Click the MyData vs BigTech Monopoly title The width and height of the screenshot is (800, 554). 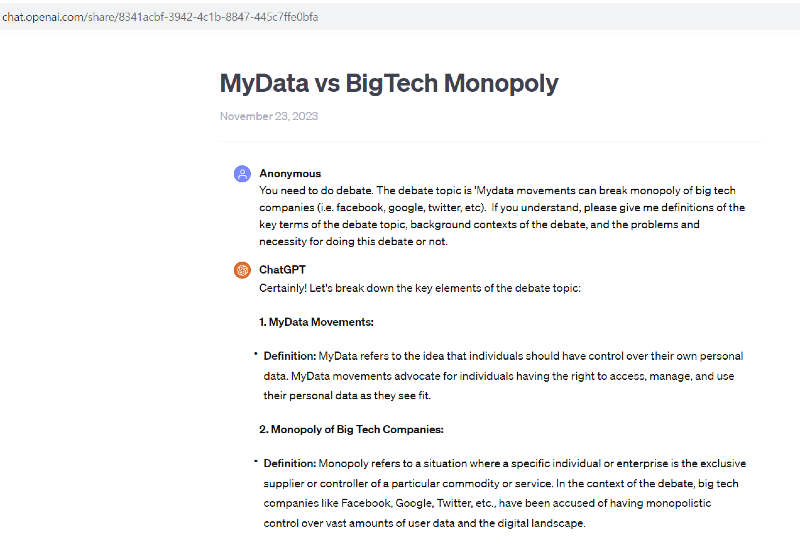(x=389, y=83)
